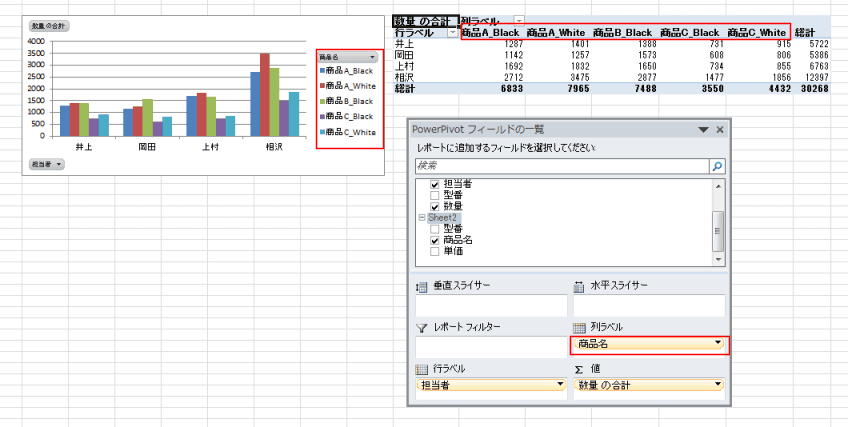The image size is (848, 427).
Task: Click the 水平スライサー icon
Action: [x=579, y=287]
